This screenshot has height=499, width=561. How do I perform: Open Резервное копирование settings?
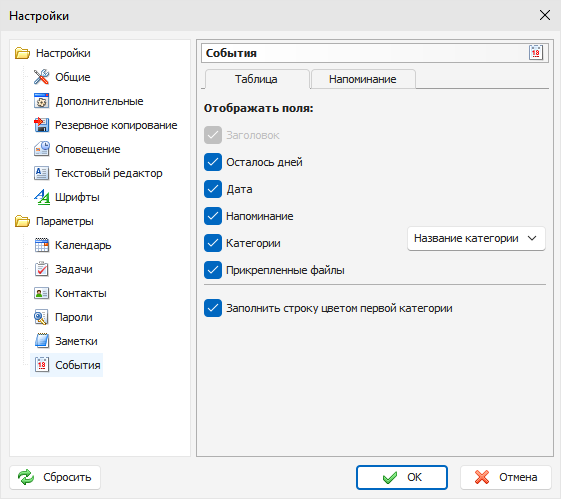coord(116,125)
